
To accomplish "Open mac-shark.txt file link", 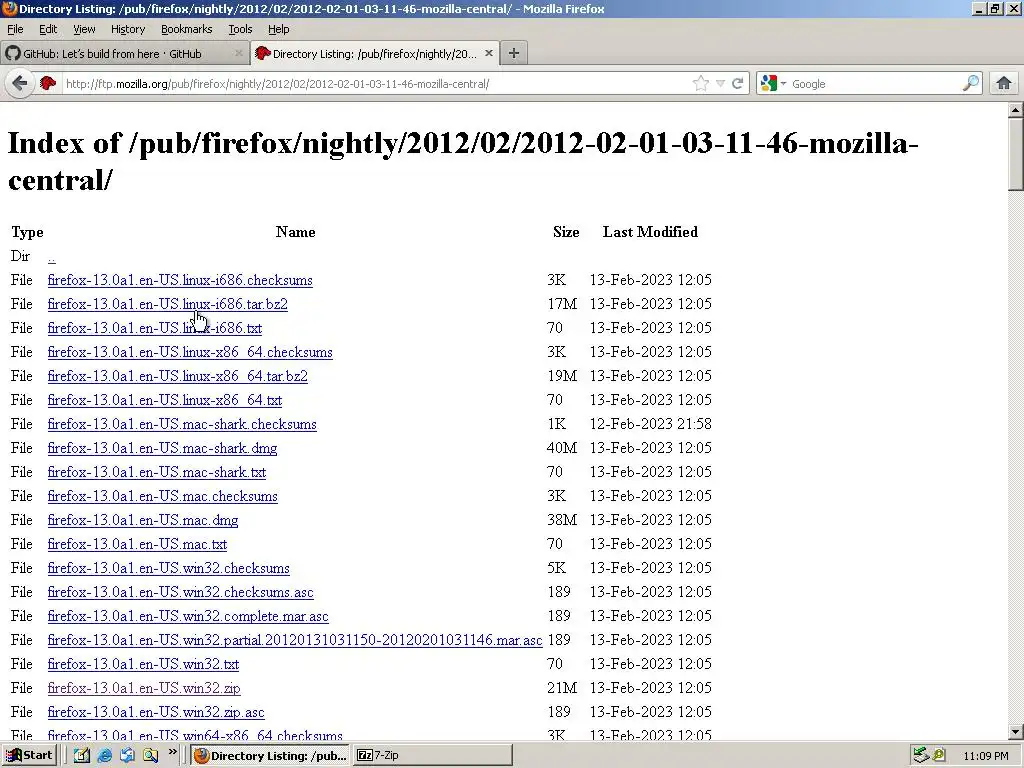I will pos(157,472).
